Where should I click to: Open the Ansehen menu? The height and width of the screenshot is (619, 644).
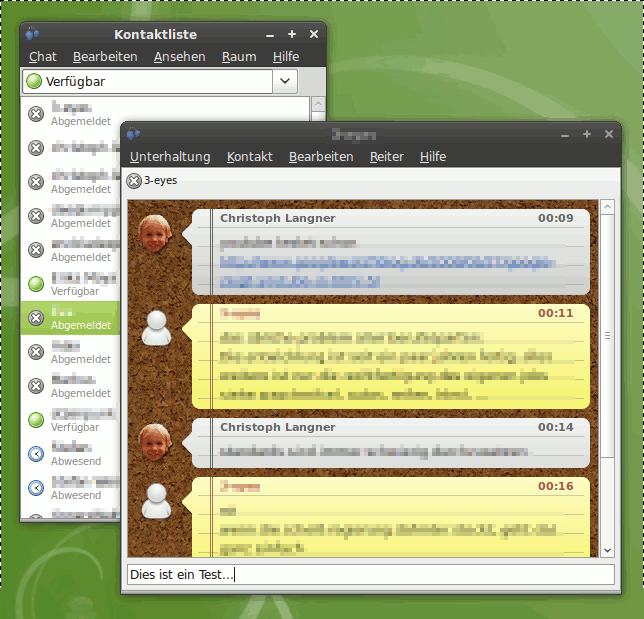pyautogui.click(x=179, y=57)
